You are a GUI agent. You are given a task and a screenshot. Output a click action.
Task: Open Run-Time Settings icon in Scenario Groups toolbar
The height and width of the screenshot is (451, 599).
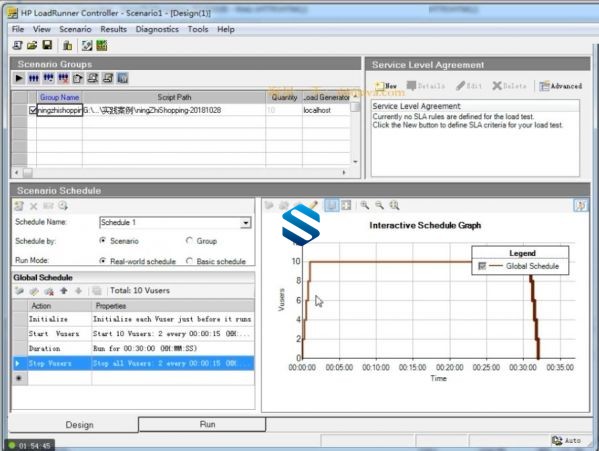tap(78, 79)
